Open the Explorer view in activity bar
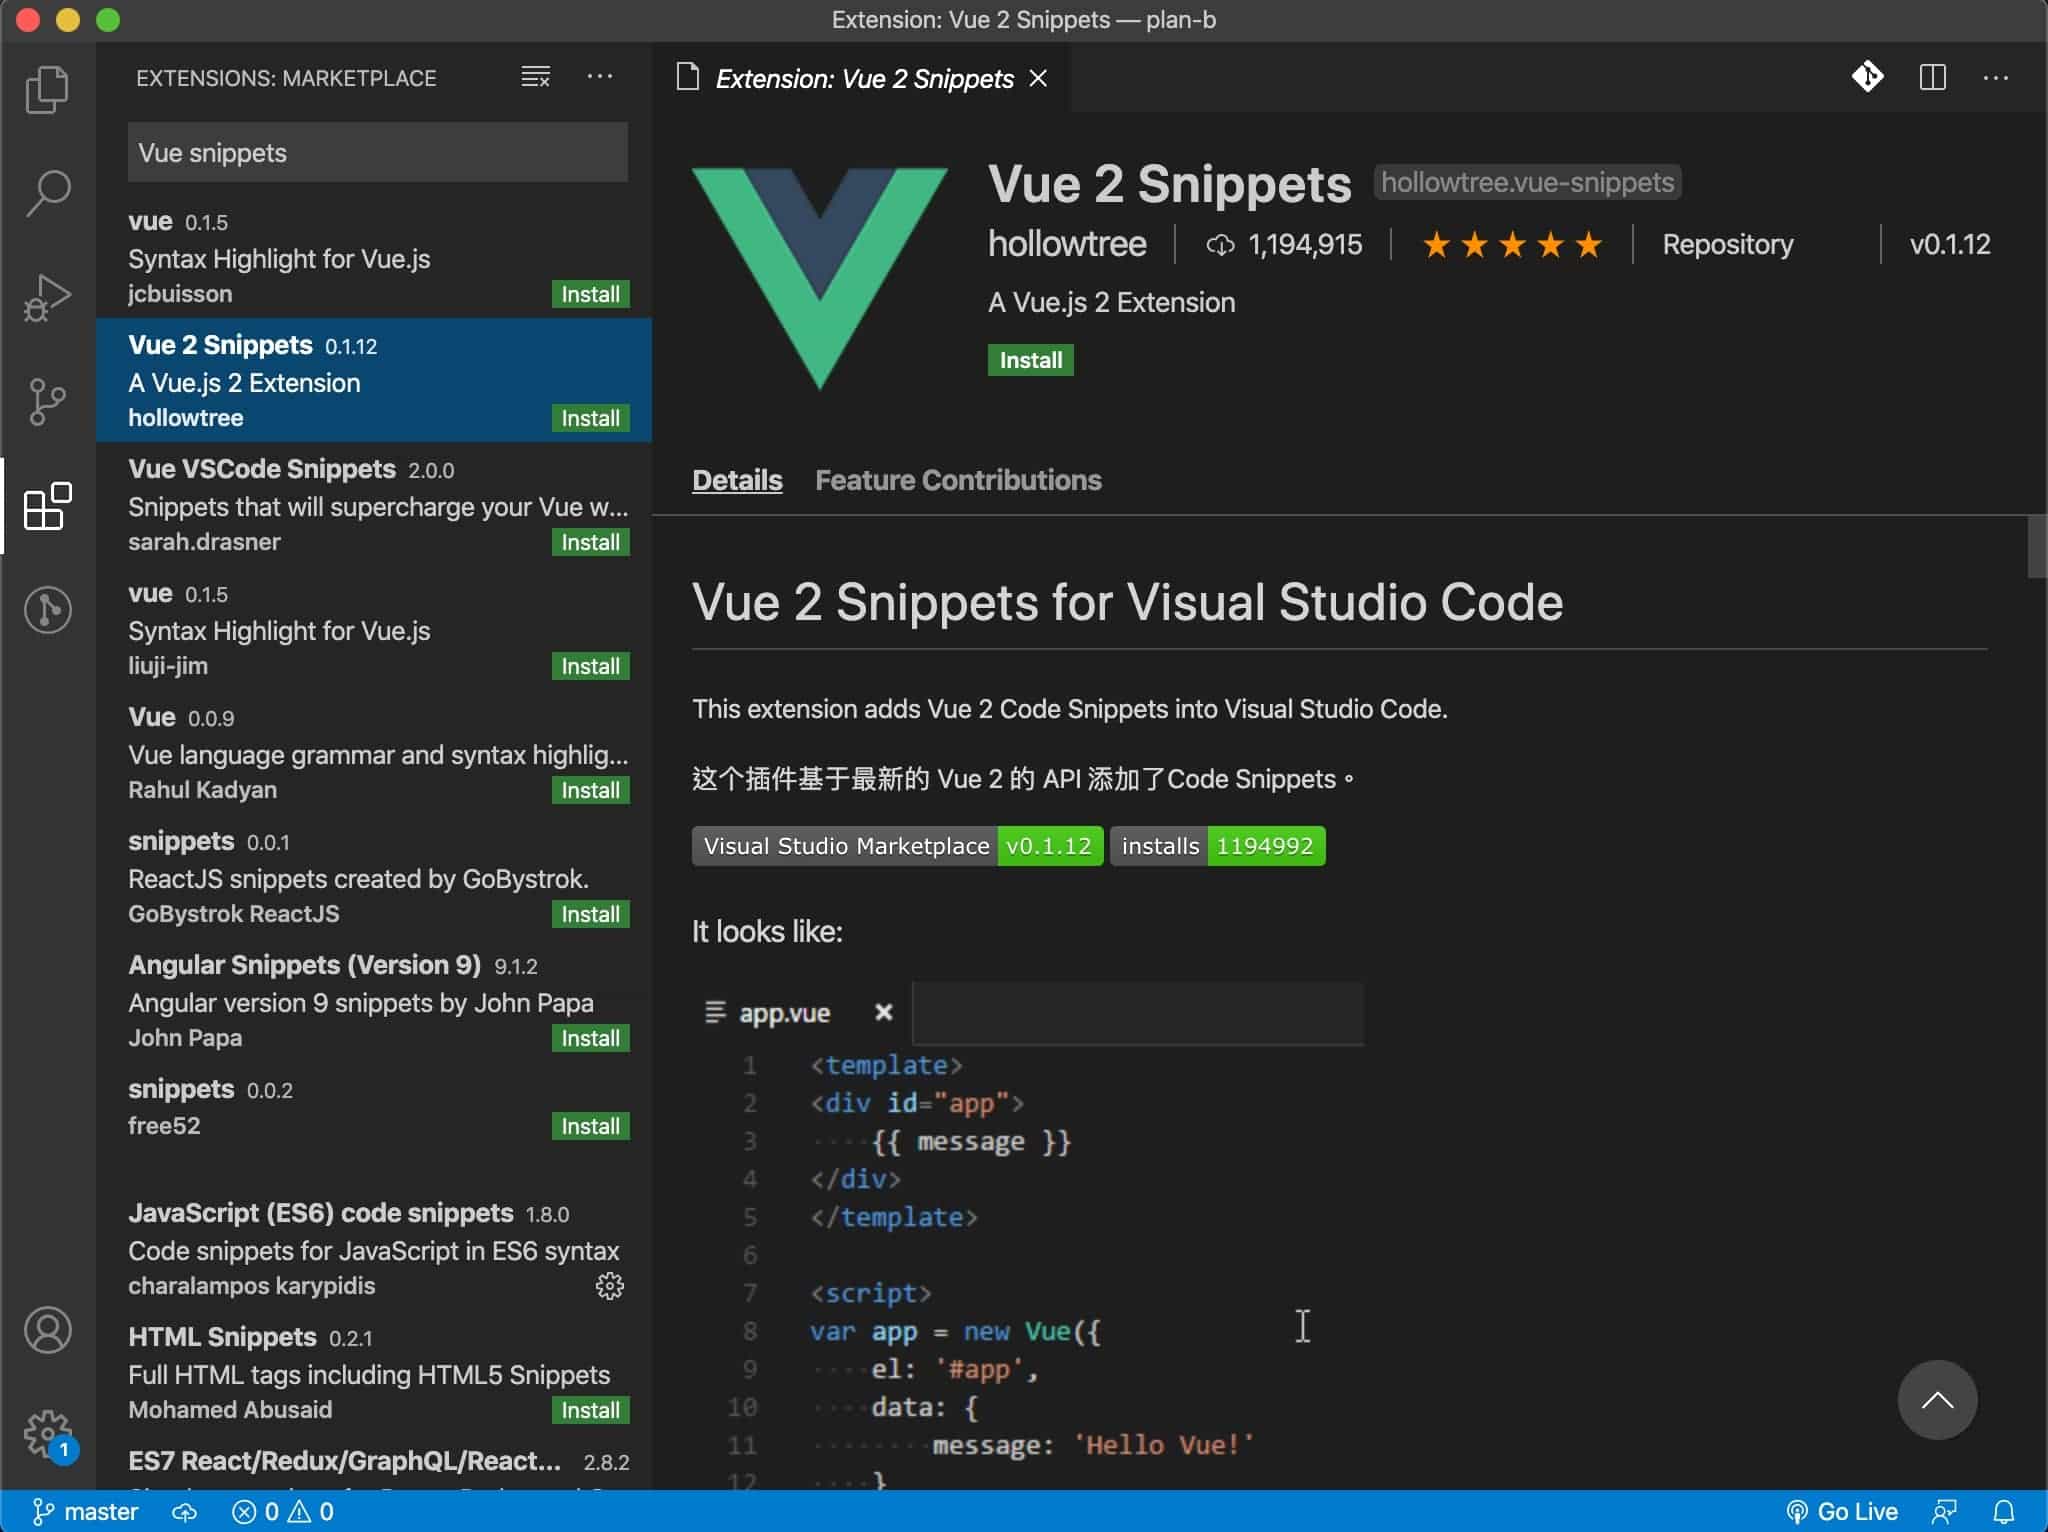Image resolution: width=2048 pixels, height=1532 pixels. (47, 90)
